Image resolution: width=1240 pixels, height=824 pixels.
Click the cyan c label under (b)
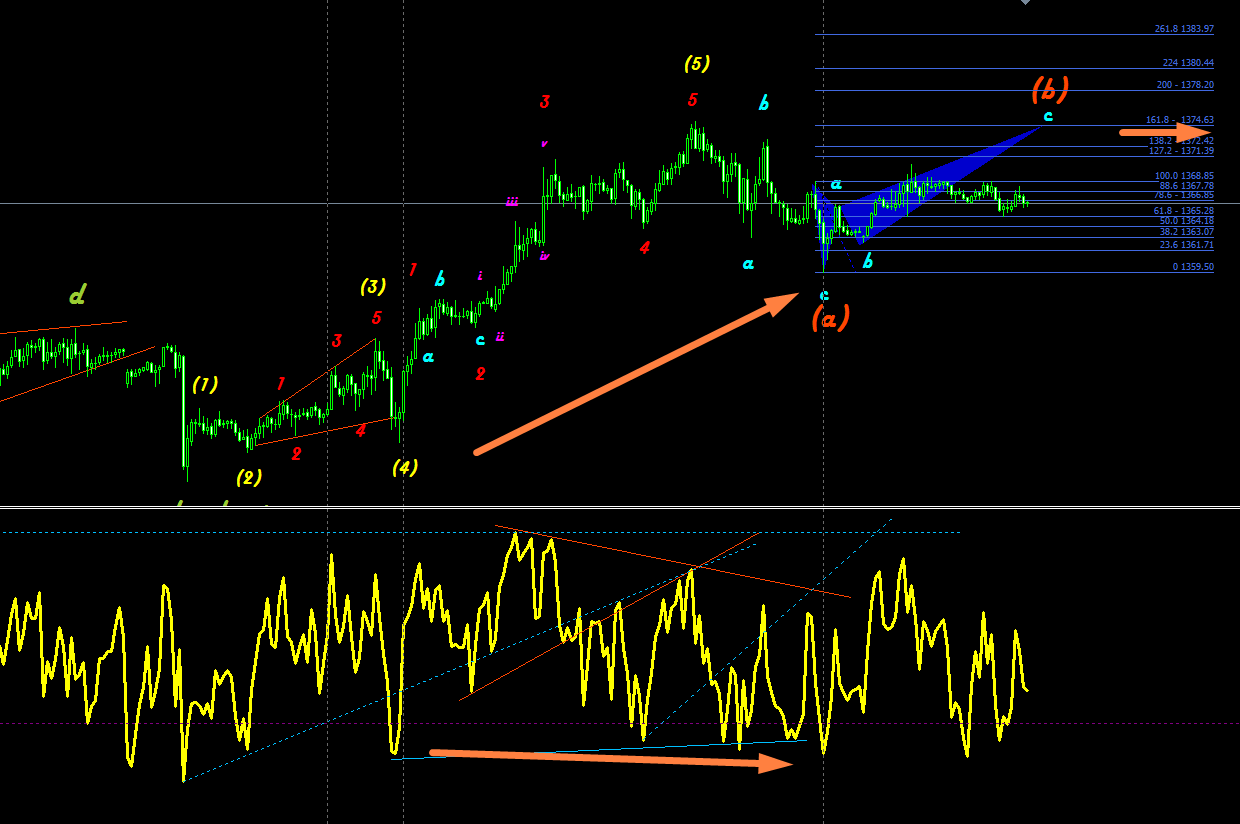(1048, 117)
